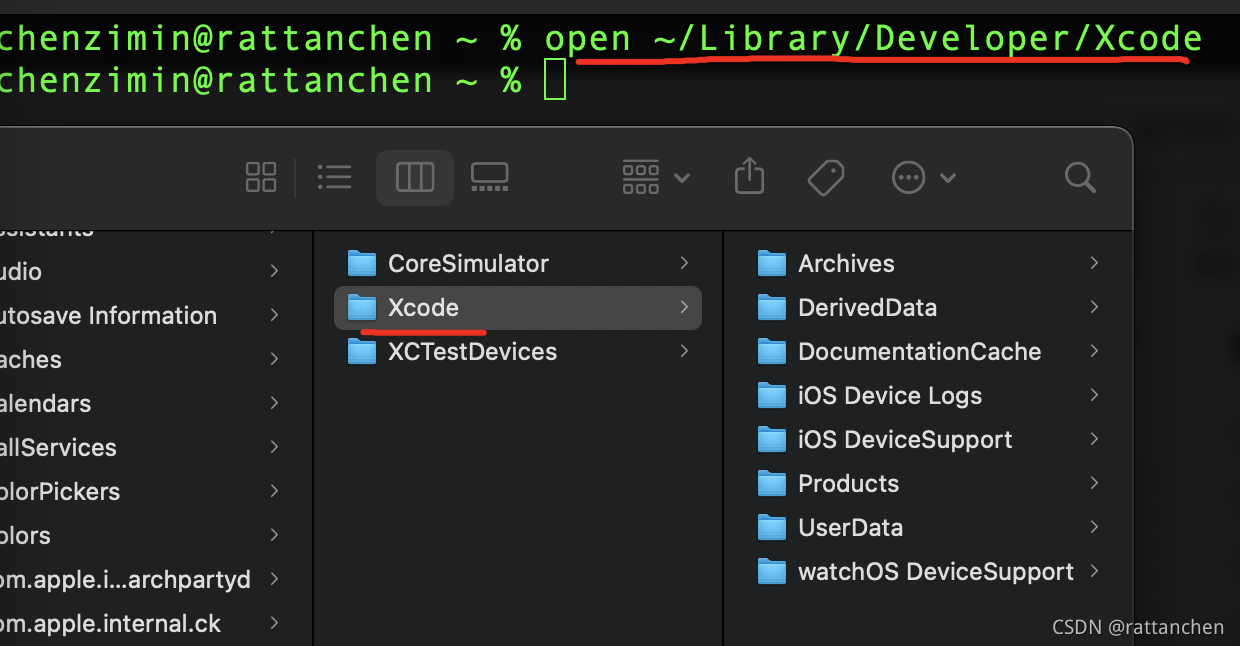This screenshot has height=646, width=1240.
Task: Select the CoreSimulator folder name
Action: pos(468,263)
